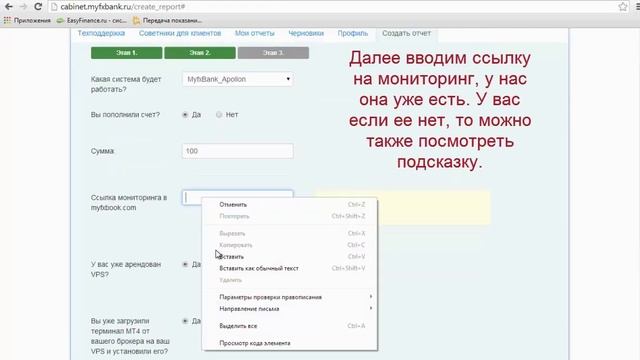Open Техподдержка tab

click(x=101, y=33)
